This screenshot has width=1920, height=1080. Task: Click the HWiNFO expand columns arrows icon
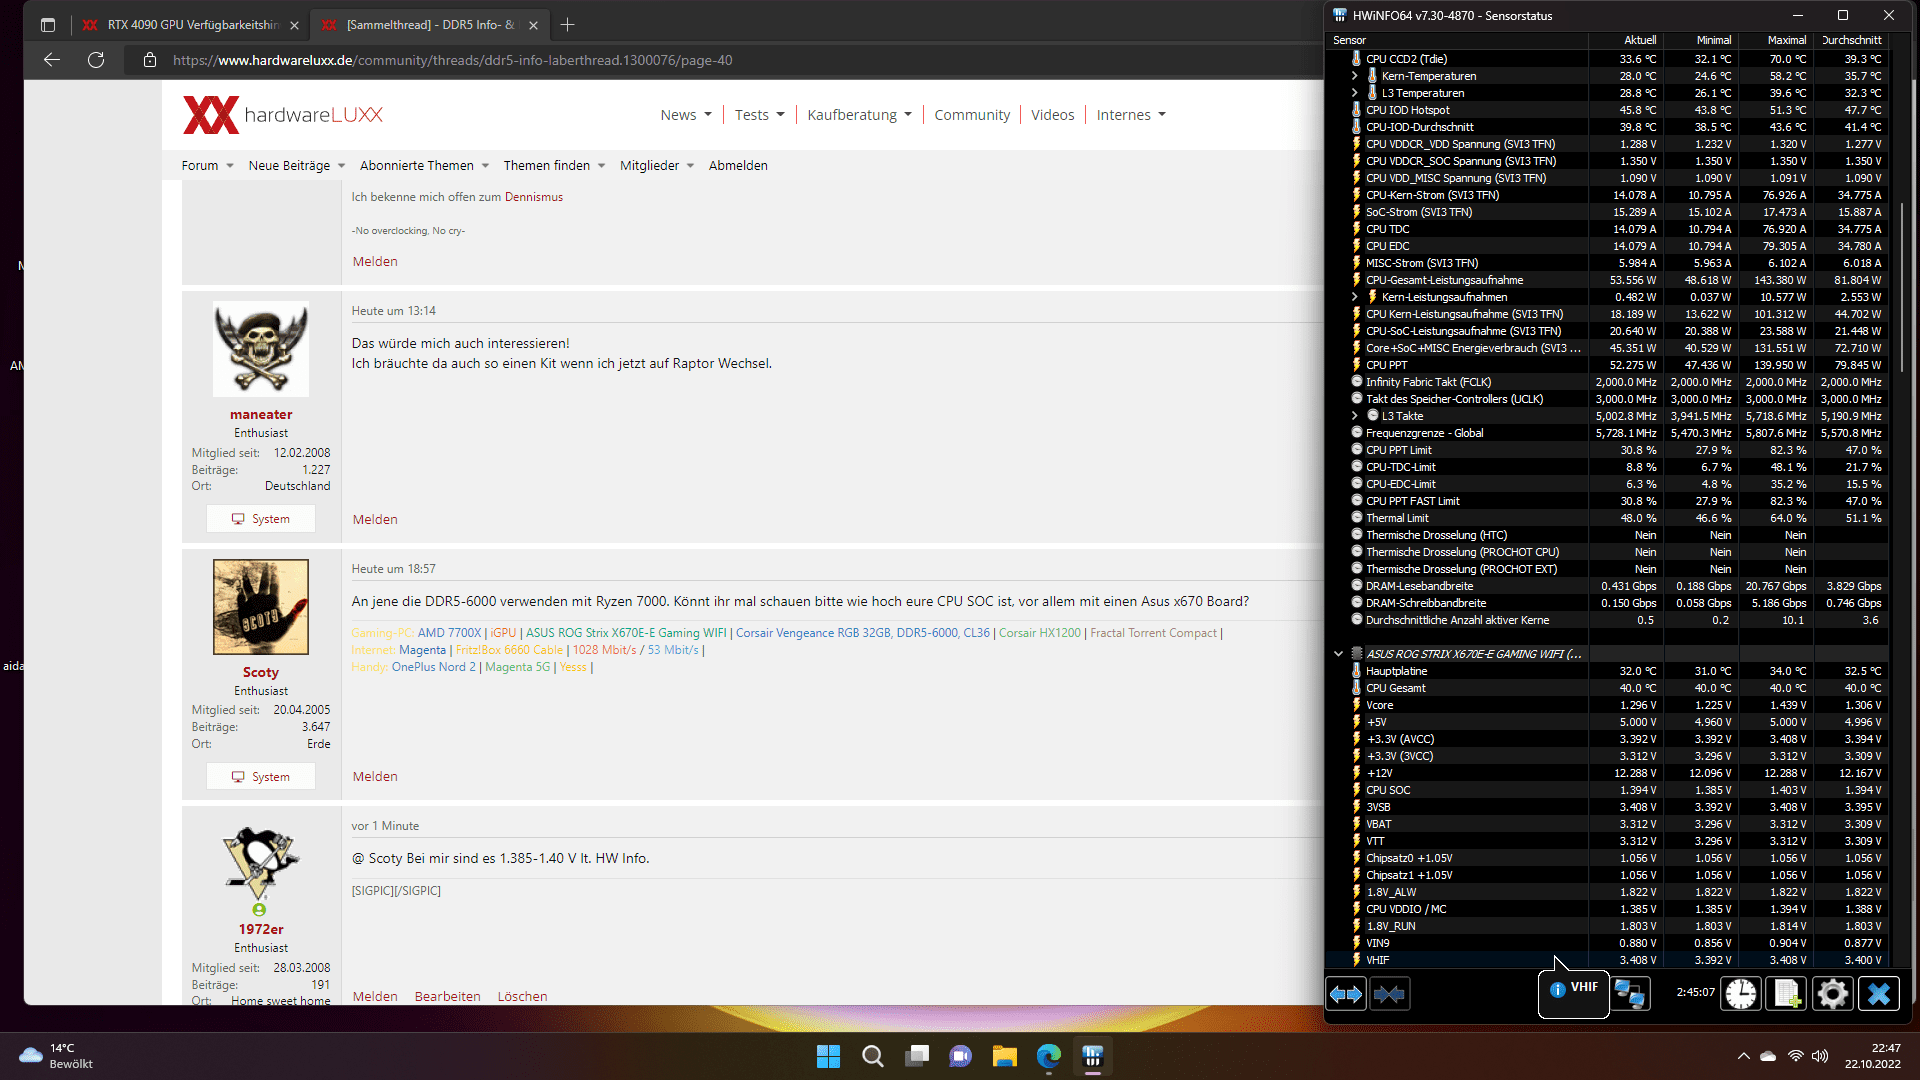(x=1346, y=994)
